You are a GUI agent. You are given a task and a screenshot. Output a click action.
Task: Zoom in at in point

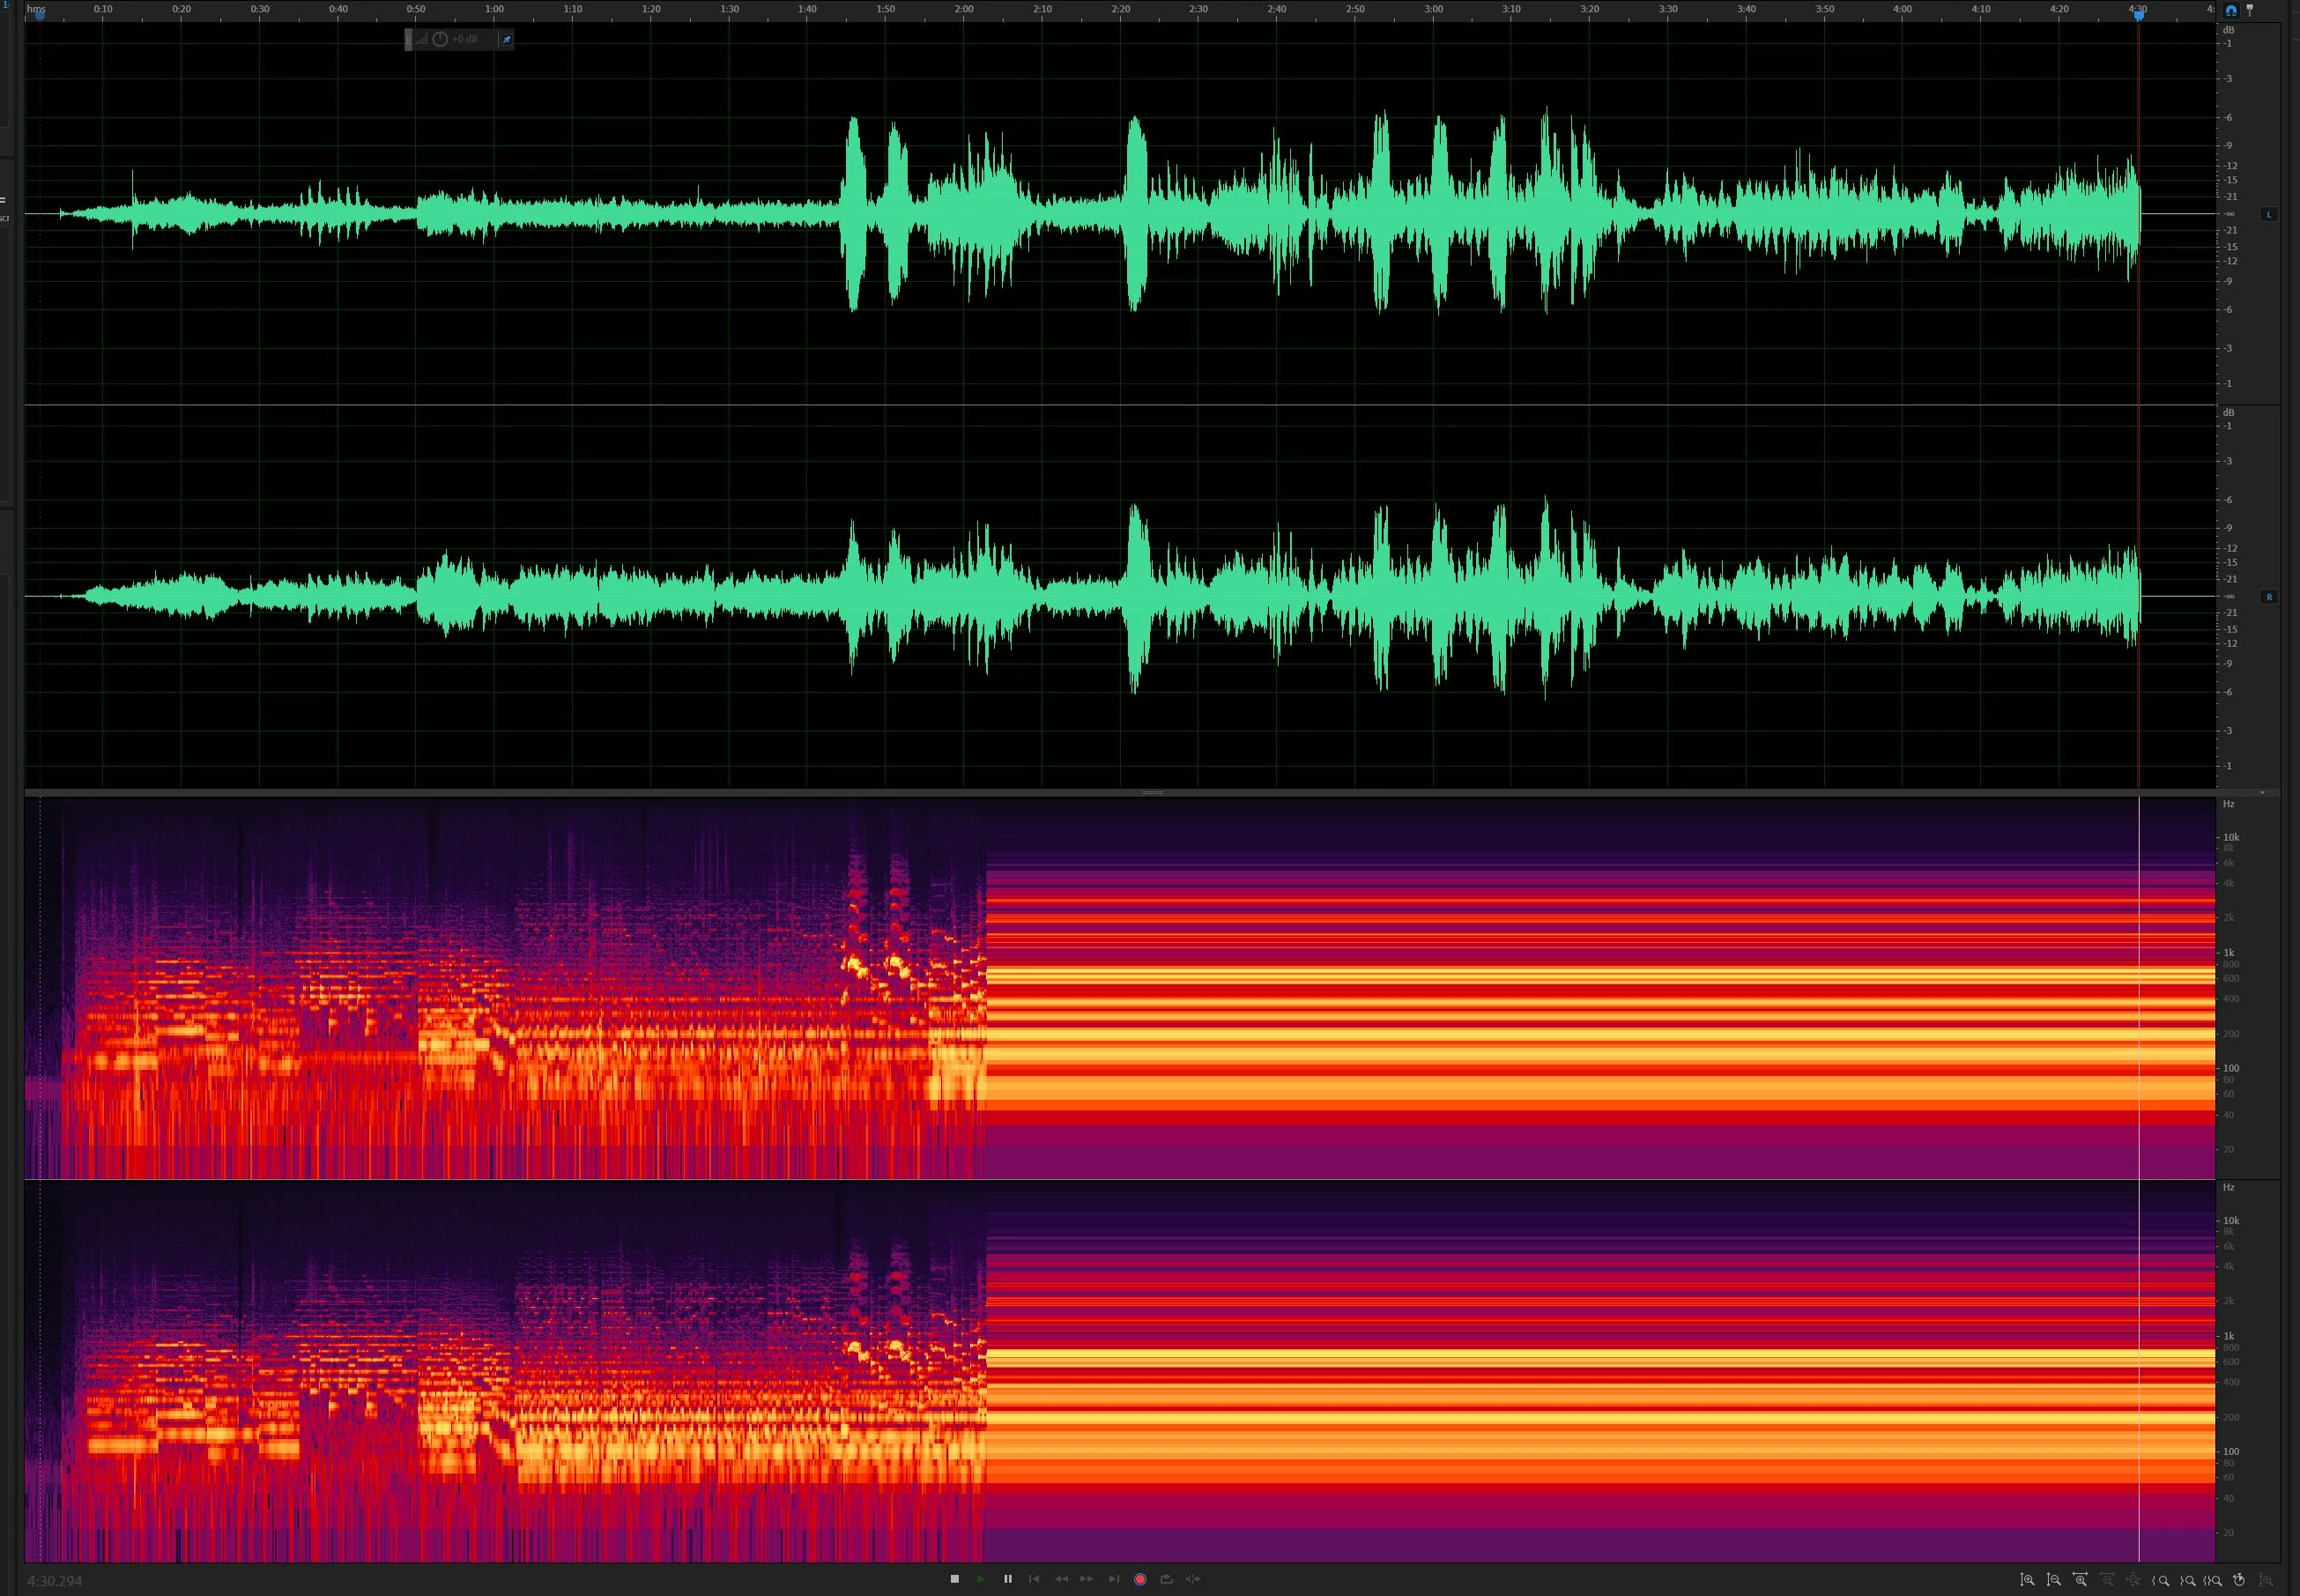[x=2161, y=1580]
